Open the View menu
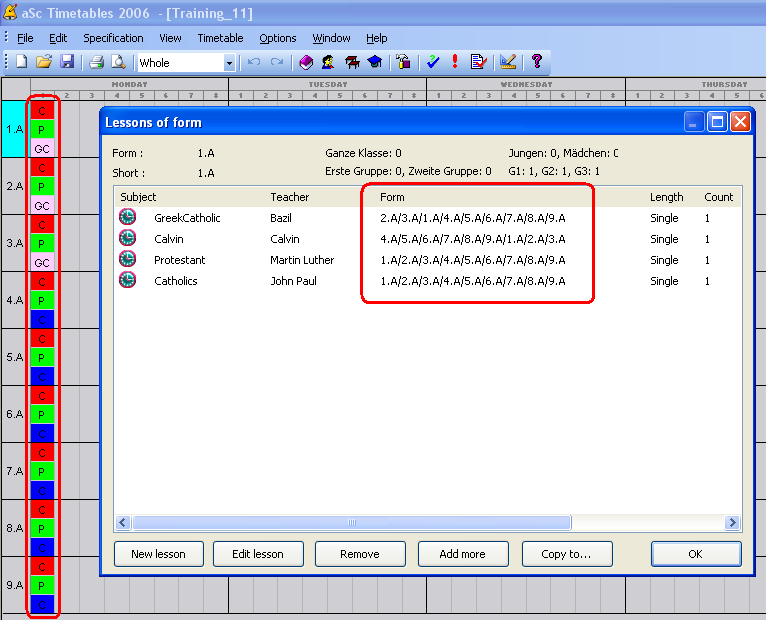This screenshot has width=766, height=620. (170, 38)
